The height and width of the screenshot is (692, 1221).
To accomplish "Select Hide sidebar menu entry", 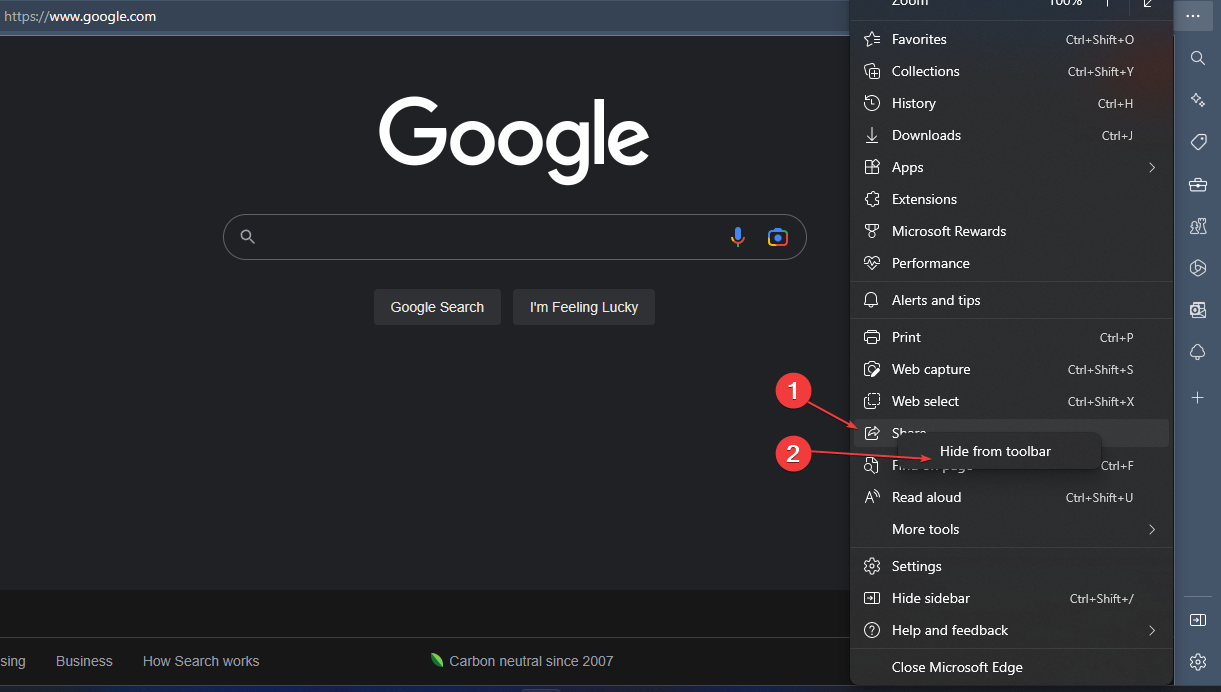I will (1010, 598).
